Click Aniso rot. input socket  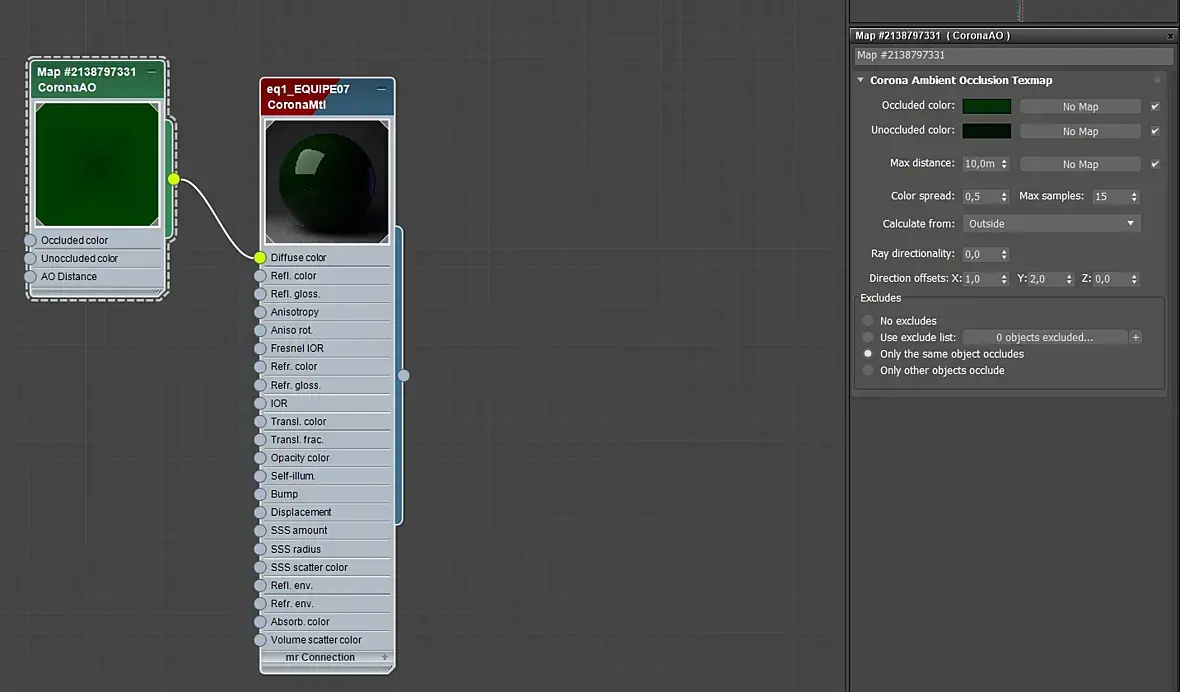click(x=260, y=330)
